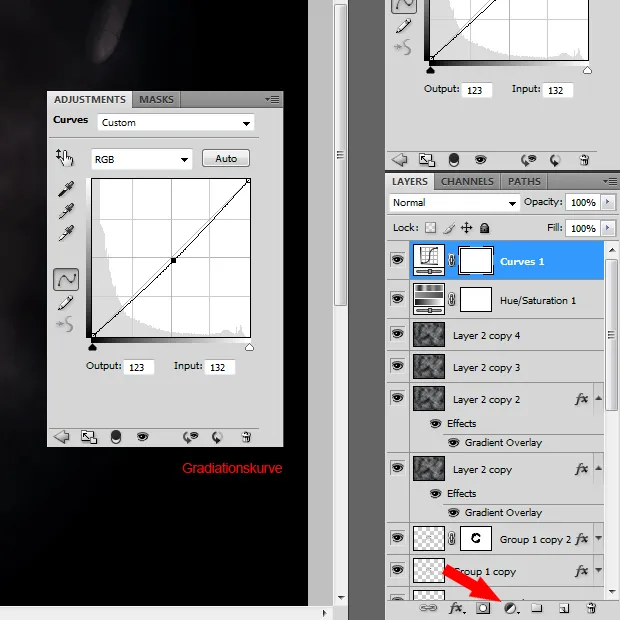Open the Curves preset dropdown showing Custom
620x620 pixels.
pyautogui.click(x=176, y=123)
